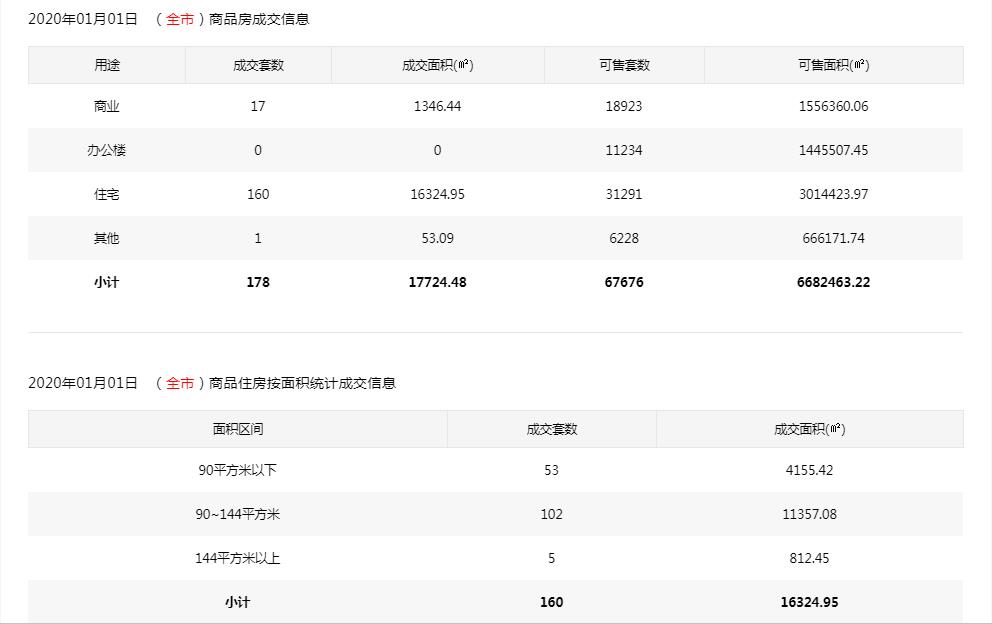Click the 144平方米以上 row label

(238, 558)
